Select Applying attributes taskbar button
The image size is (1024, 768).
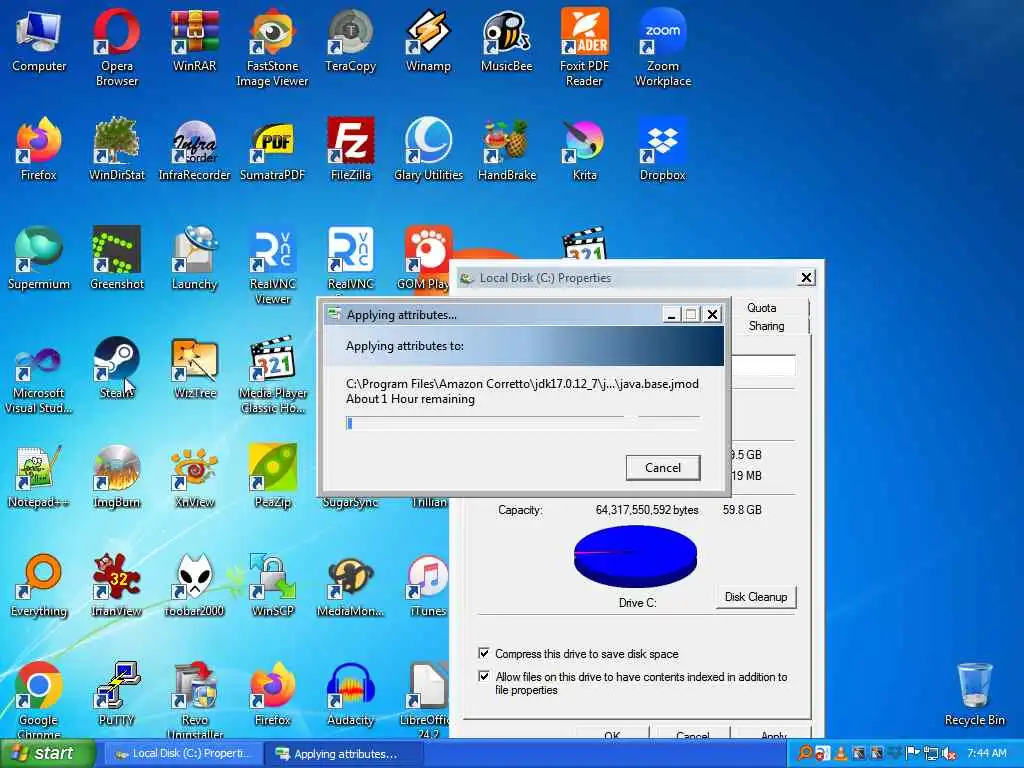tap(344, 754)
